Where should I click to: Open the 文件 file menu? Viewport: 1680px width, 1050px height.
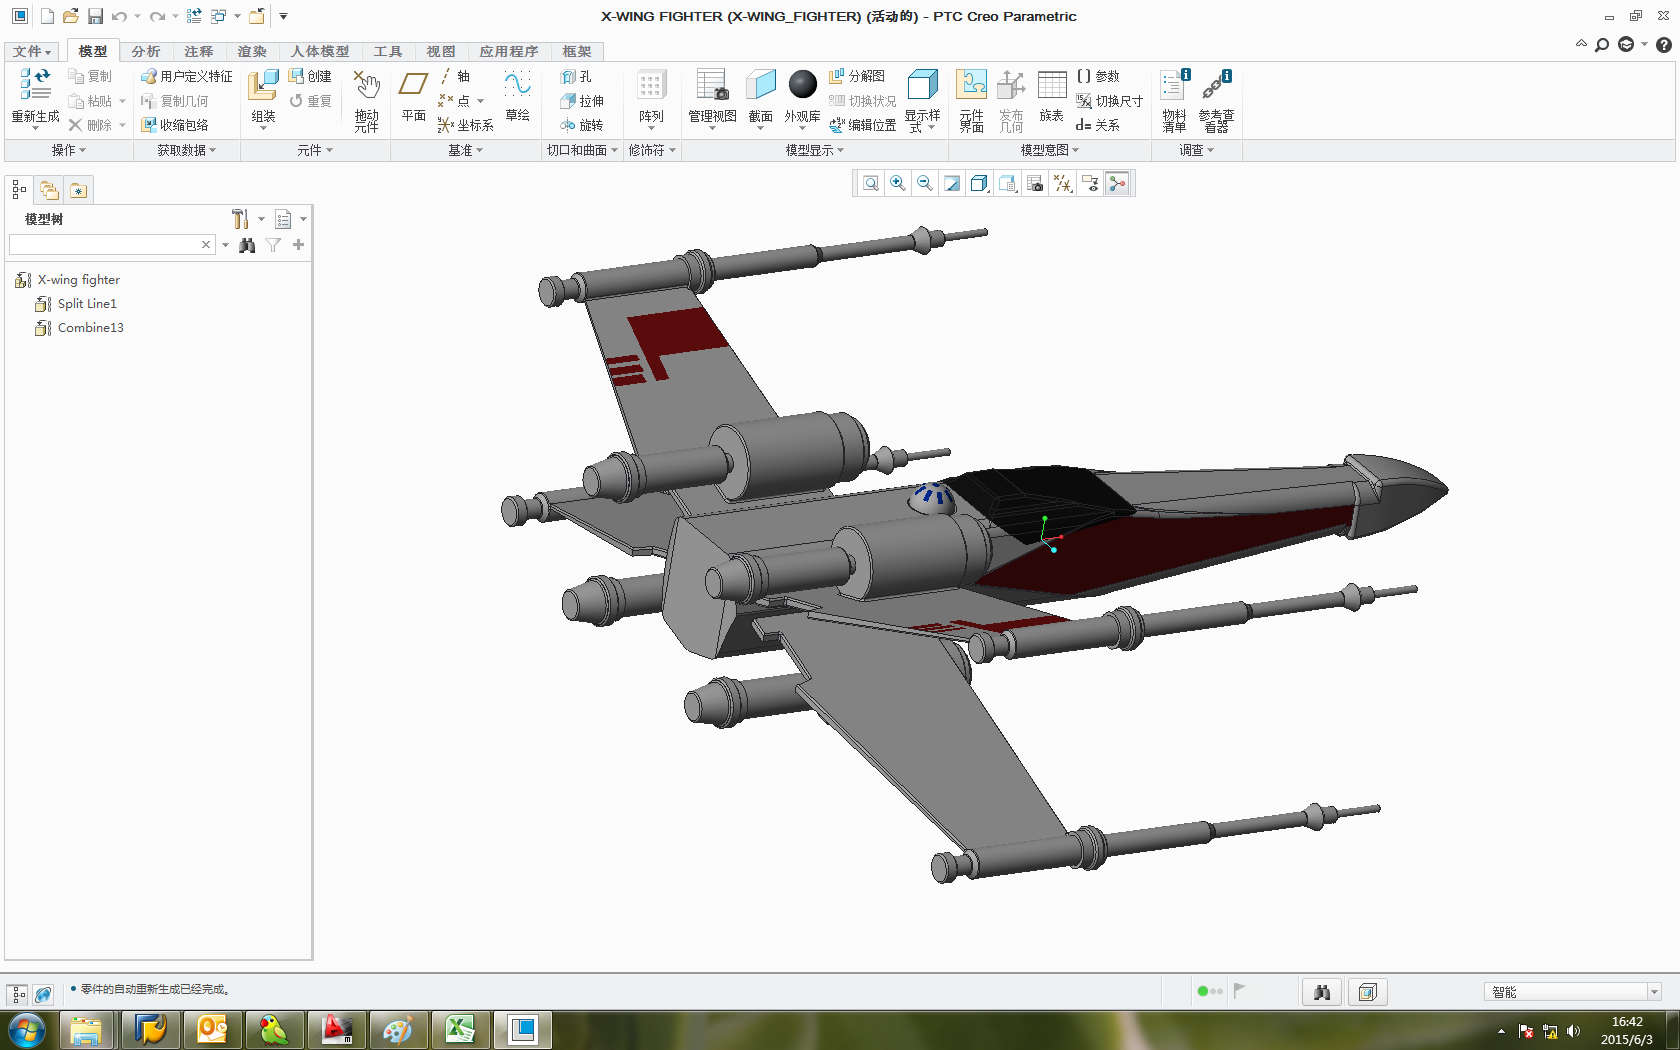click(x=31, y=51)
